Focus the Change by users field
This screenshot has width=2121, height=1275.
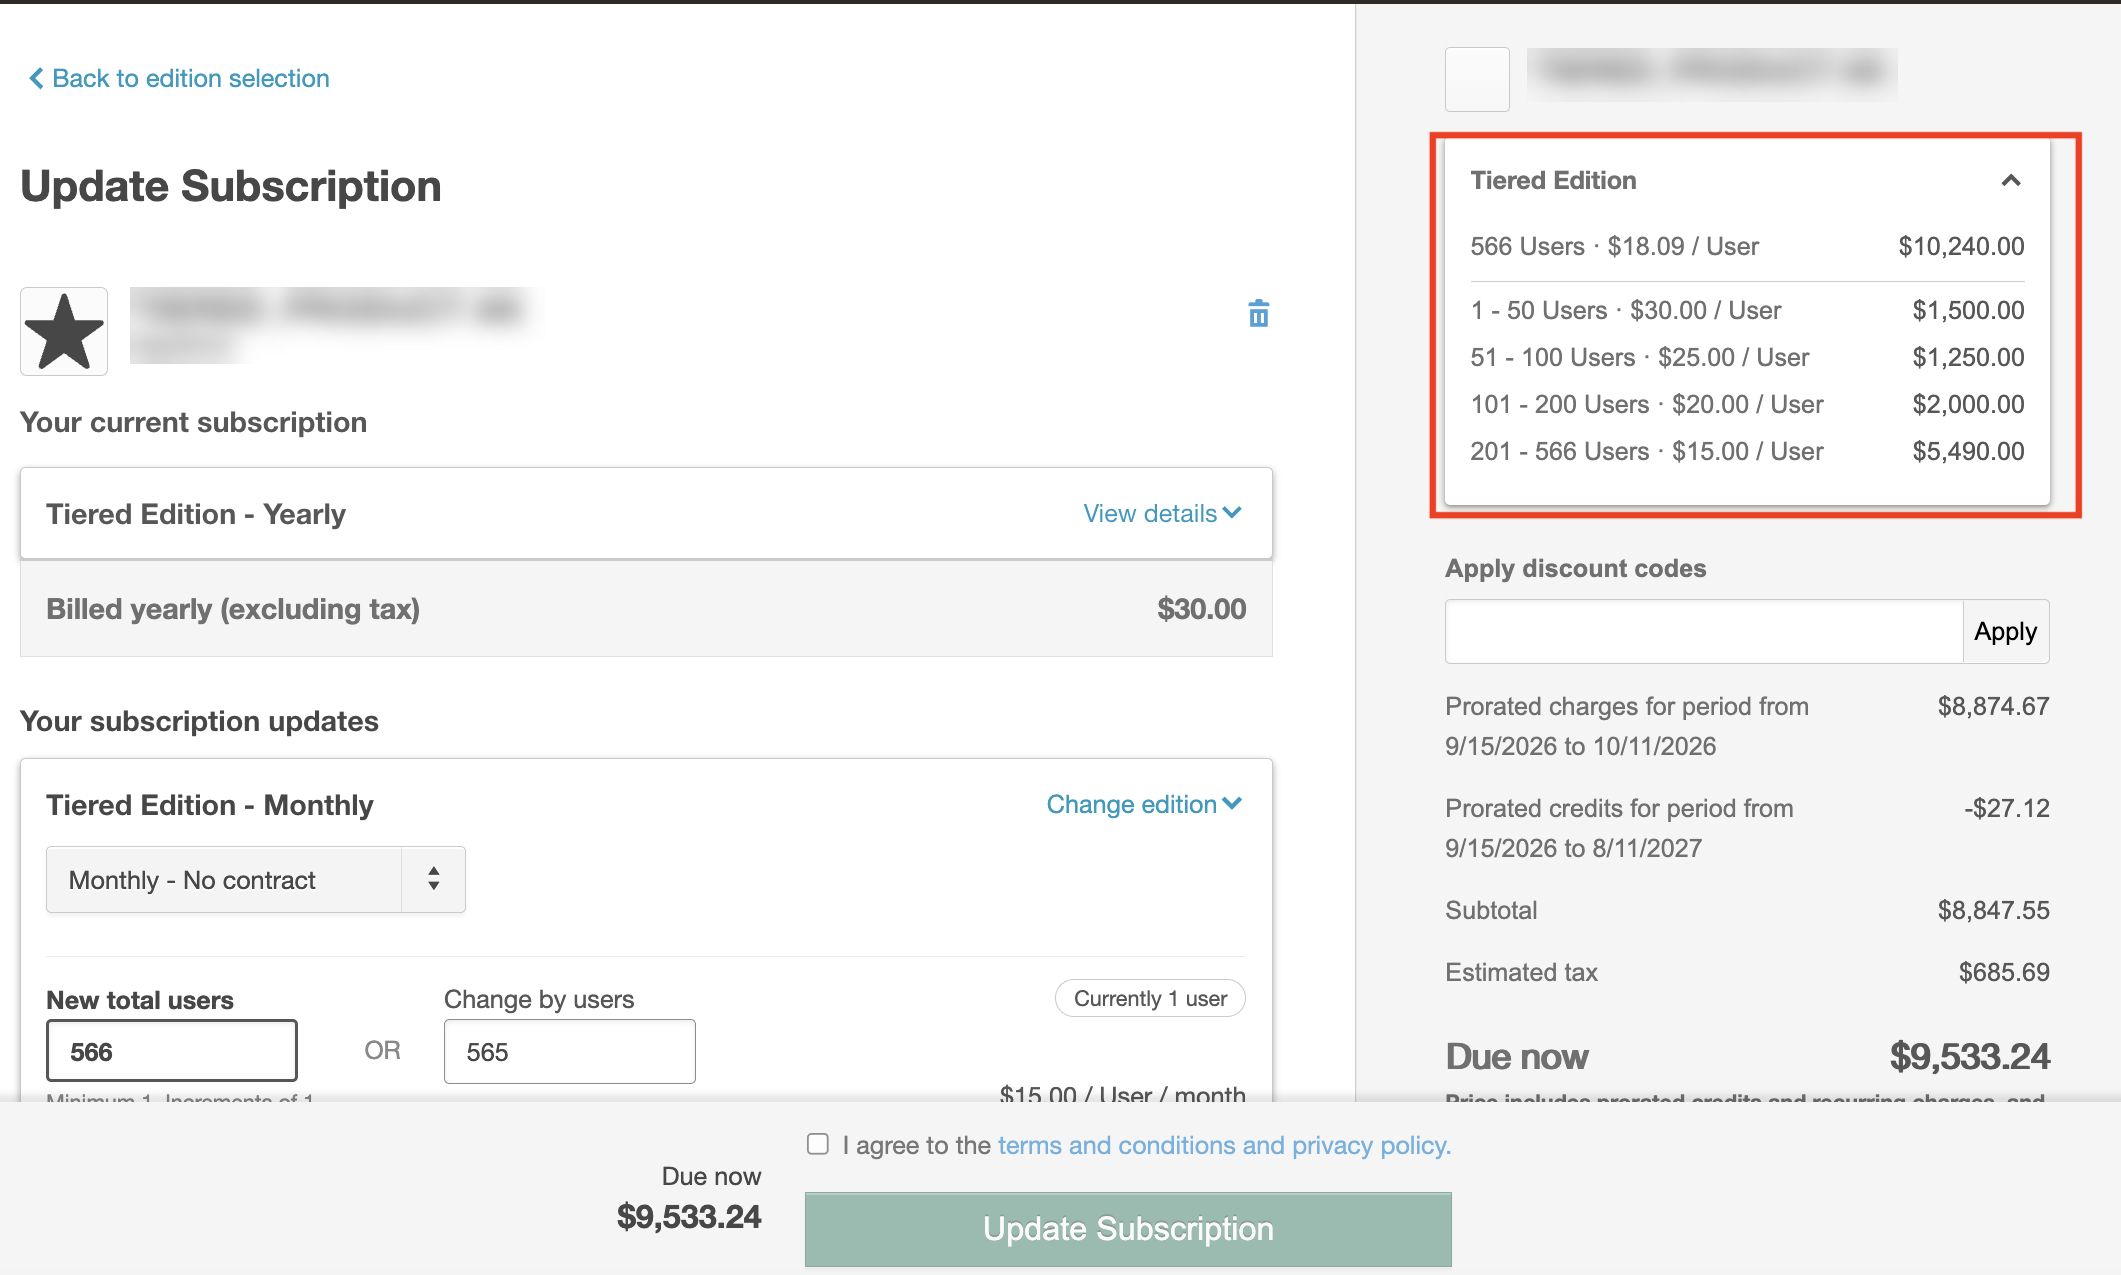pyautogui.click(x=569, y=1051)
